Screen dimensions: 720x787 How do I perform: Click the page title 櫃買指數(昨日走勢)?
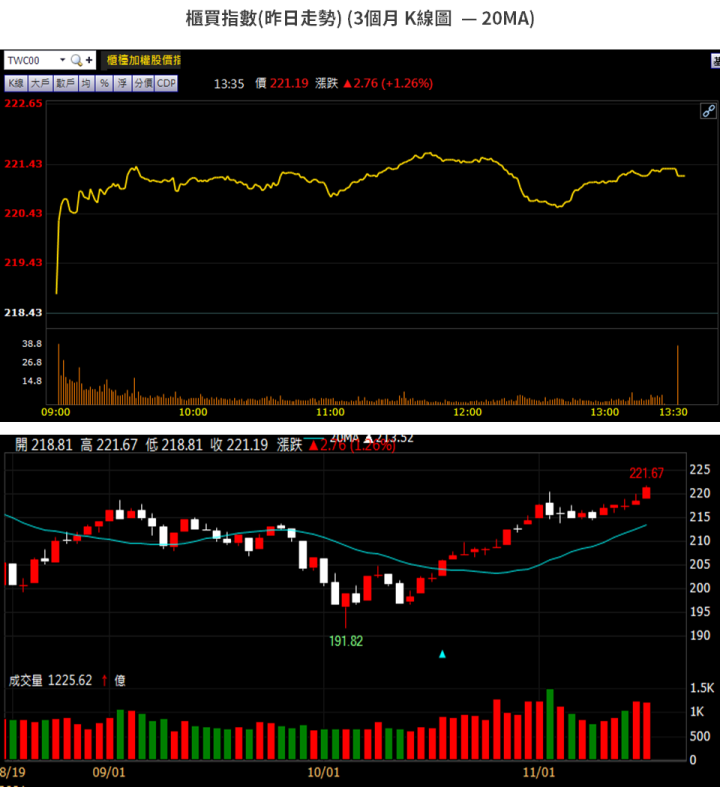click(264, 19)
